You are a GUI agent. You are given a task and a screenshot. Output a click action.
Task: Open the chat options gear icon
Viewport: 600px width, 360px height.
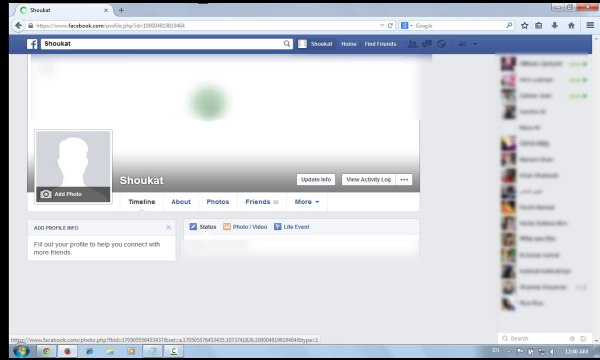[x=572, y=339]
